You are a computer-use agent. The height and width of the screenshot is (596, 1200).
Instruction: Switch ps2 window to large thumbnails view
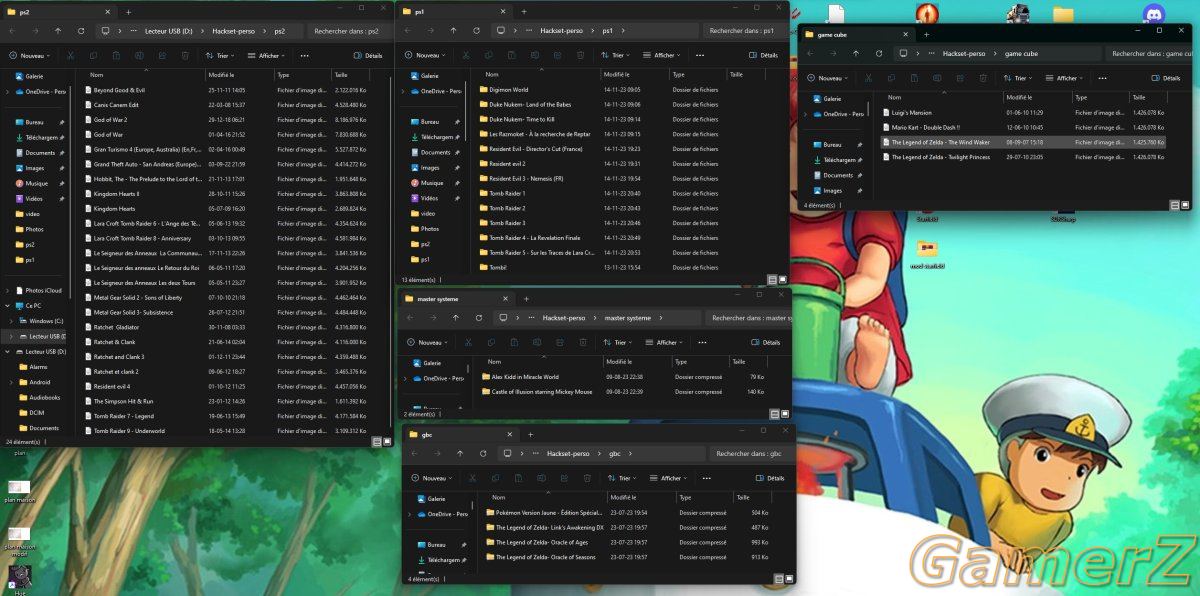(x=387, y=441)
